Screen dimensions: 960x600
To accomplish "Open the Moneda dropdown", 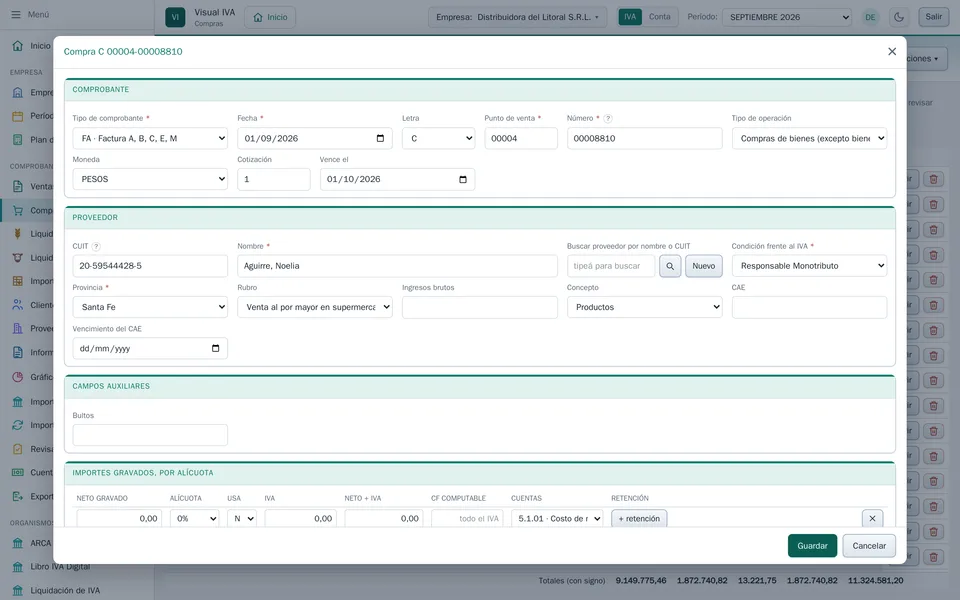I will pos(150,179).
